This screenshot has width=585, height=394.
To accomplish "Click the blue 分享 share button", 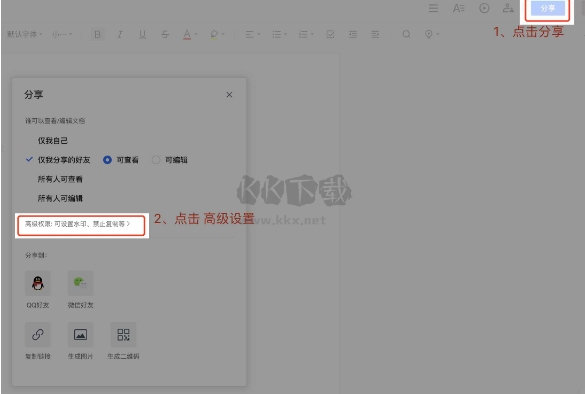I will click(x=548, y=8).
